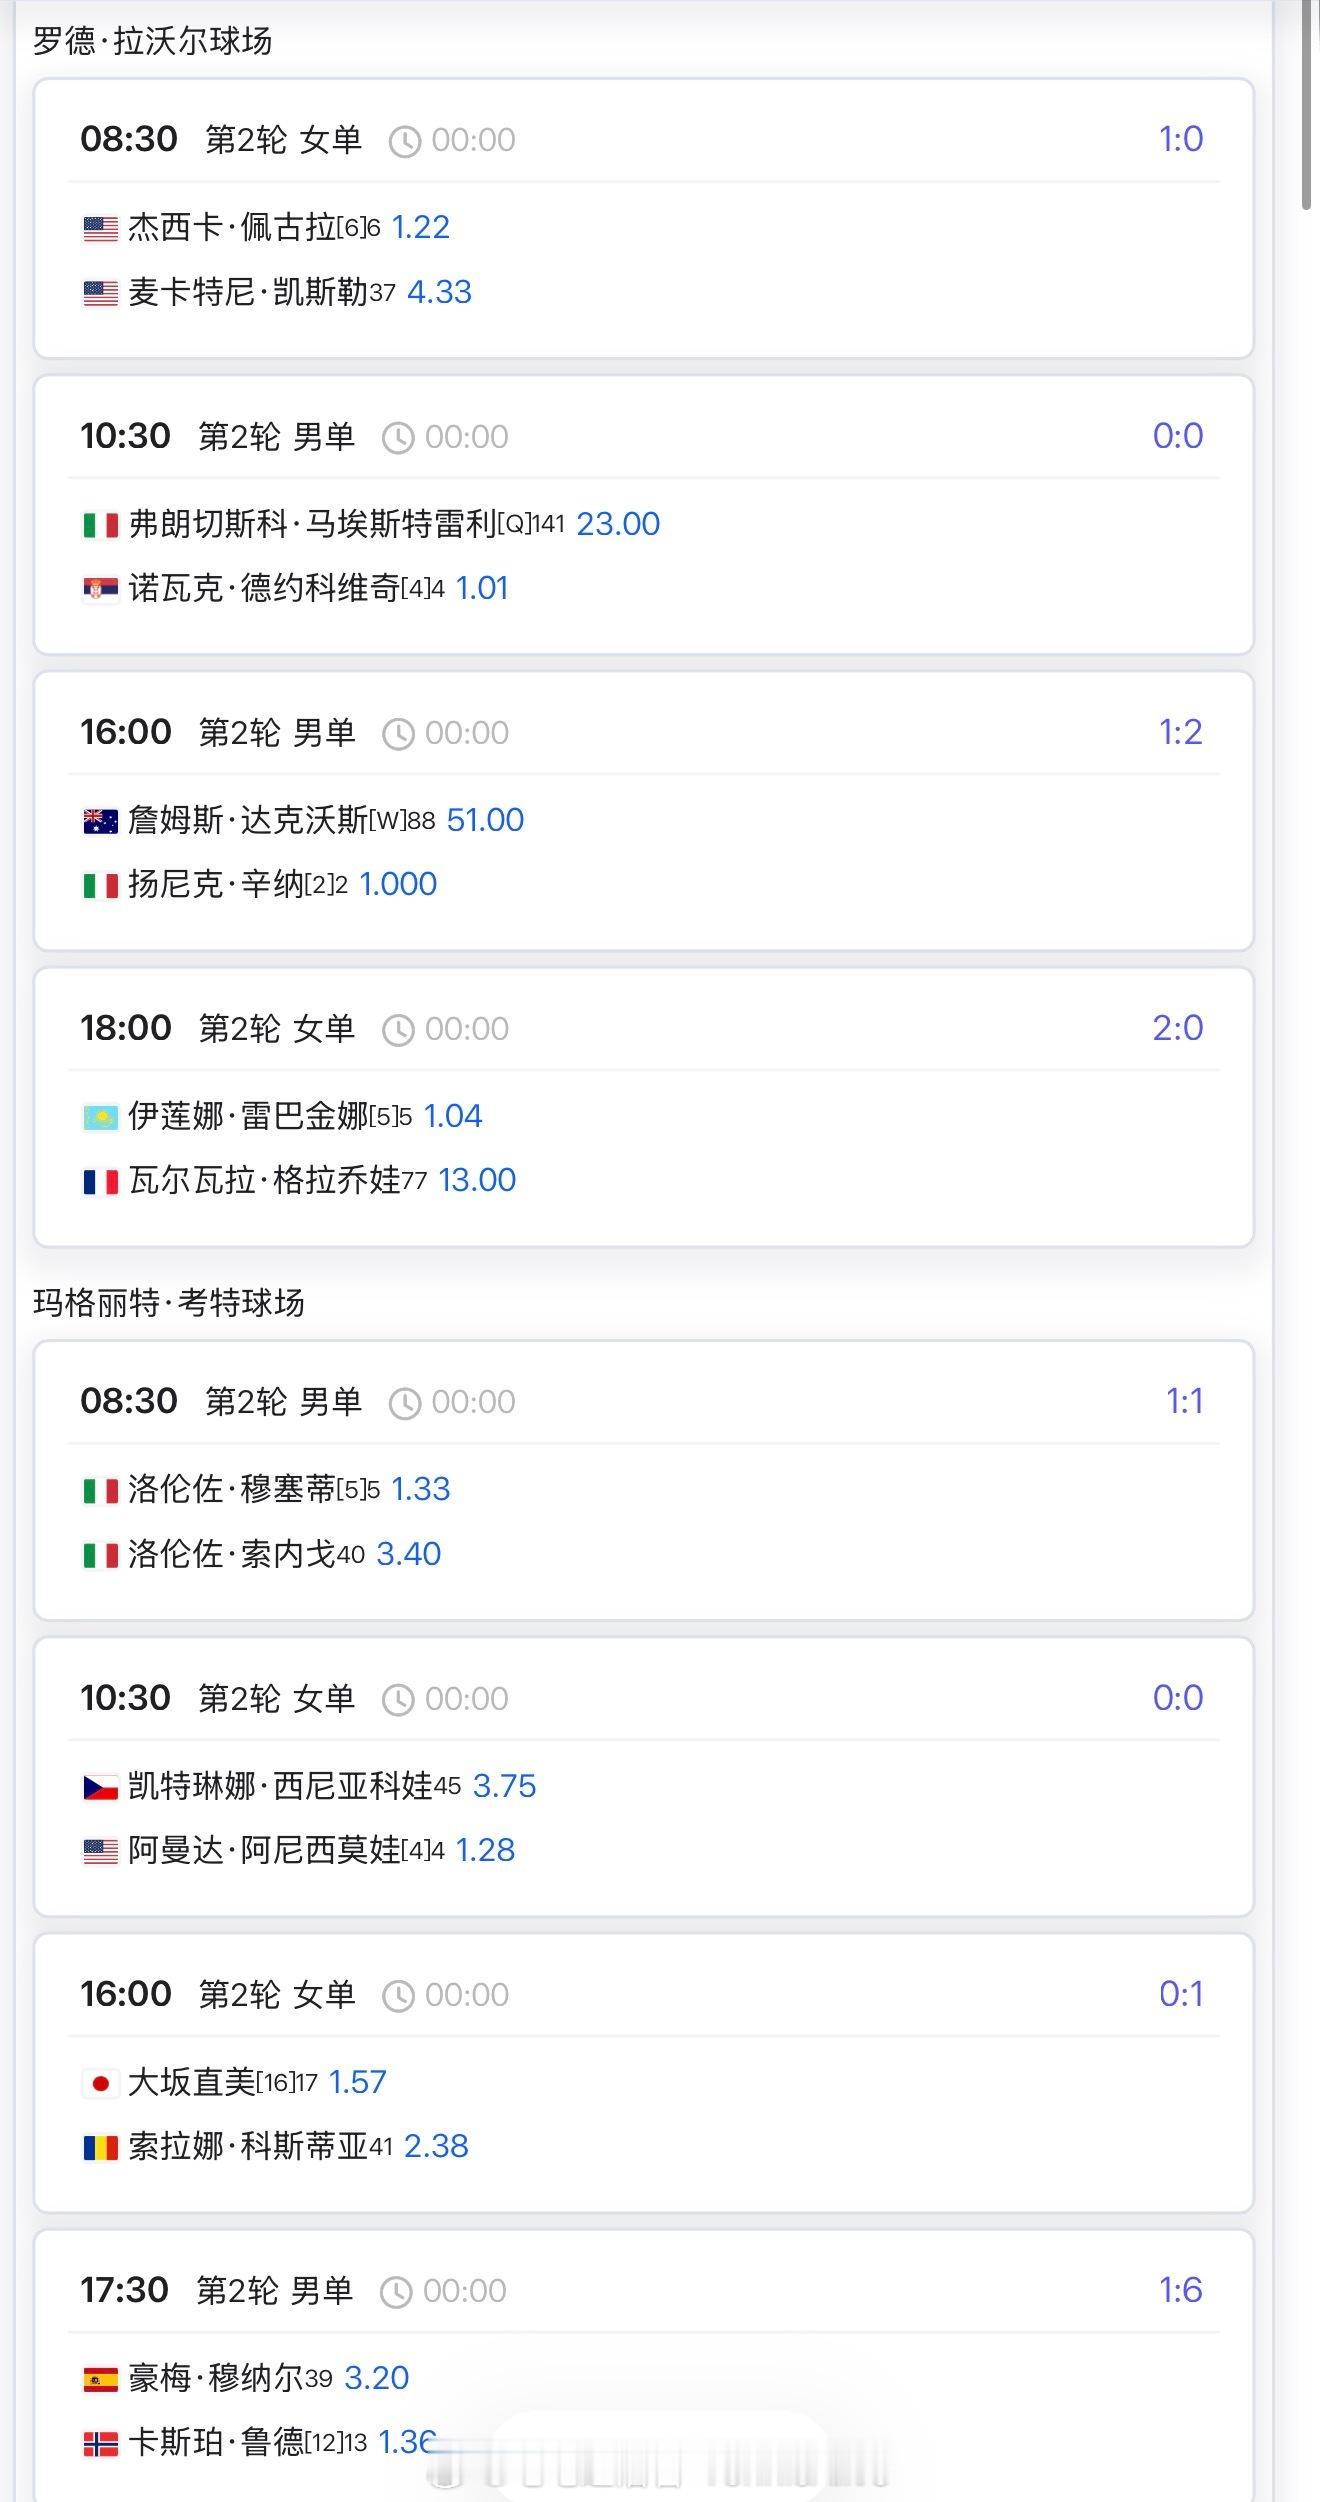Image resolution: width=1320 pixels, height=2502 pixels.
Task: Click the 23.00 odds for 马埃斯特雷利
Action: click(x=618, y=524)
